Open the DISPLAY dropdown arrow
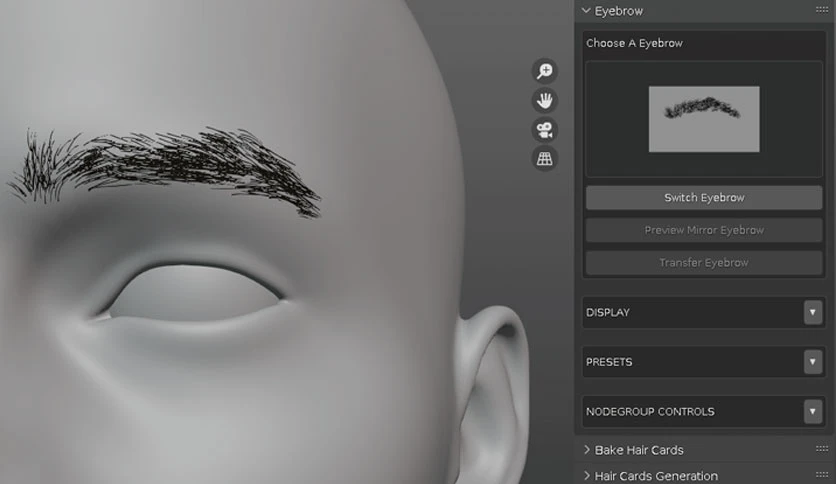Screen dimensions: 836x484 [x=813, y=312]
